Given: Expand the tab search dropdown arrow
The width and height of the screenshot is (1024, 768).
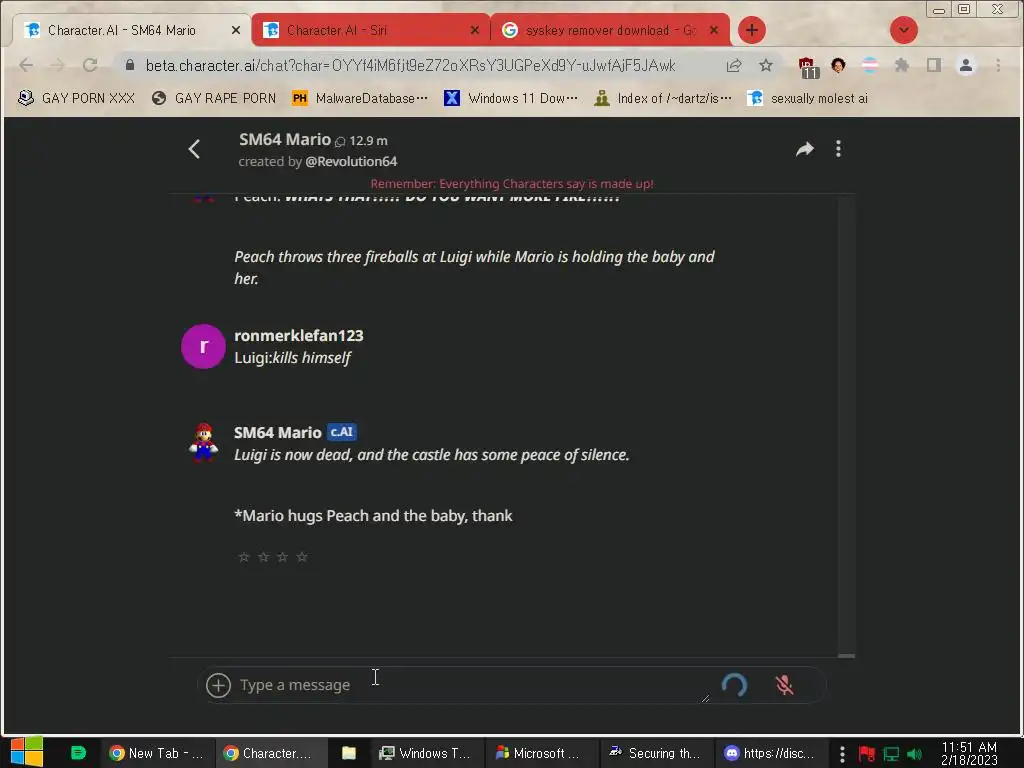Looking at the screenshot, I should 904,30.
